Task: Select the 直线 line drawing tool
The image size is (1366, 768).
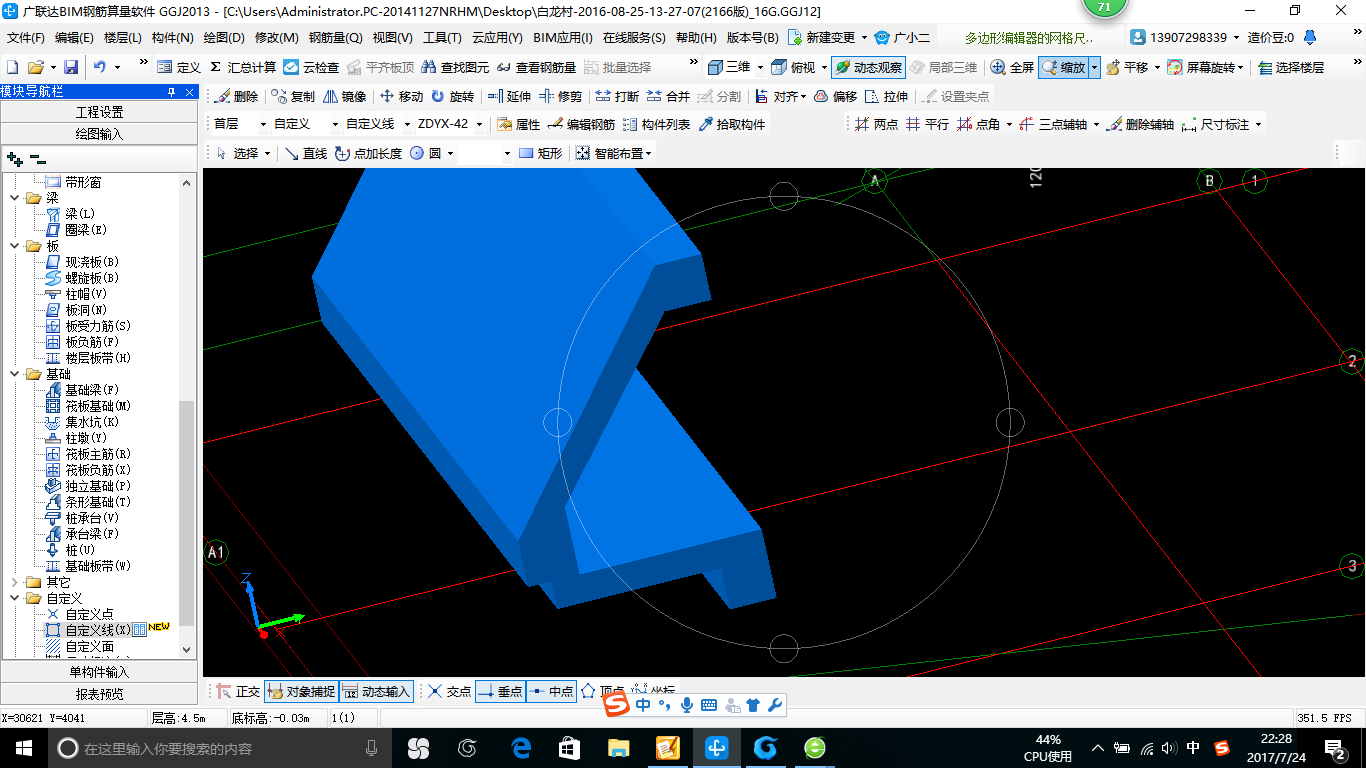Action: coord(305,153)
